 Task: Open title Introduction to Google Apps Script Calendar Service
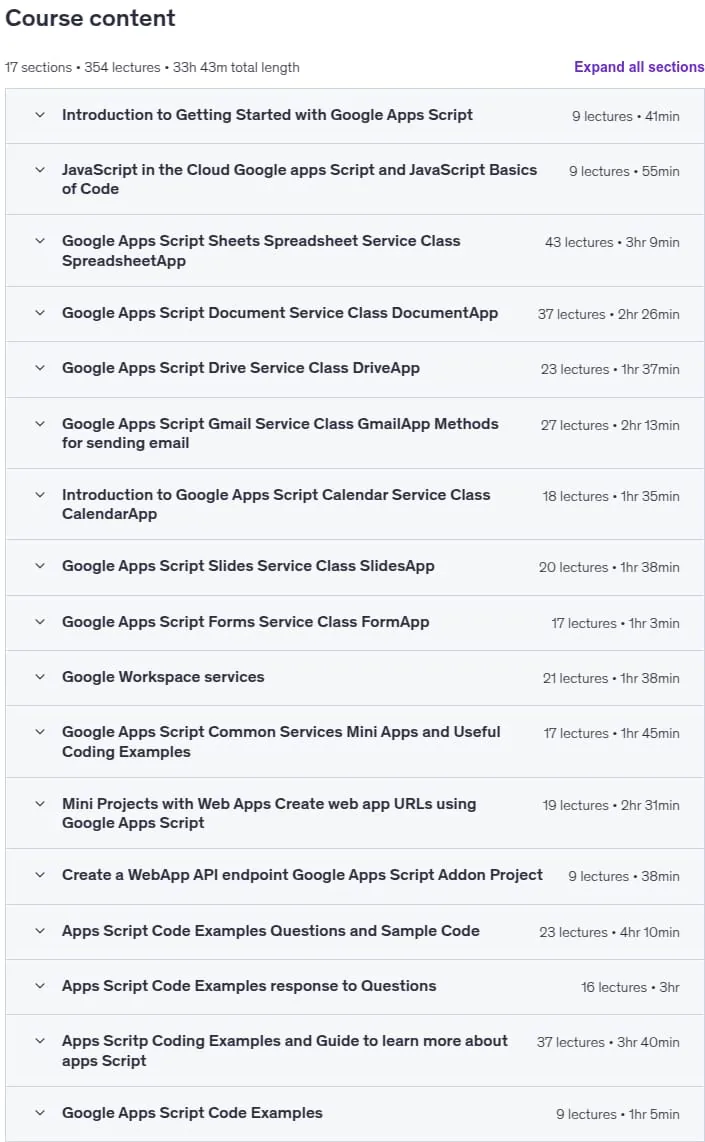coord(276,504)
